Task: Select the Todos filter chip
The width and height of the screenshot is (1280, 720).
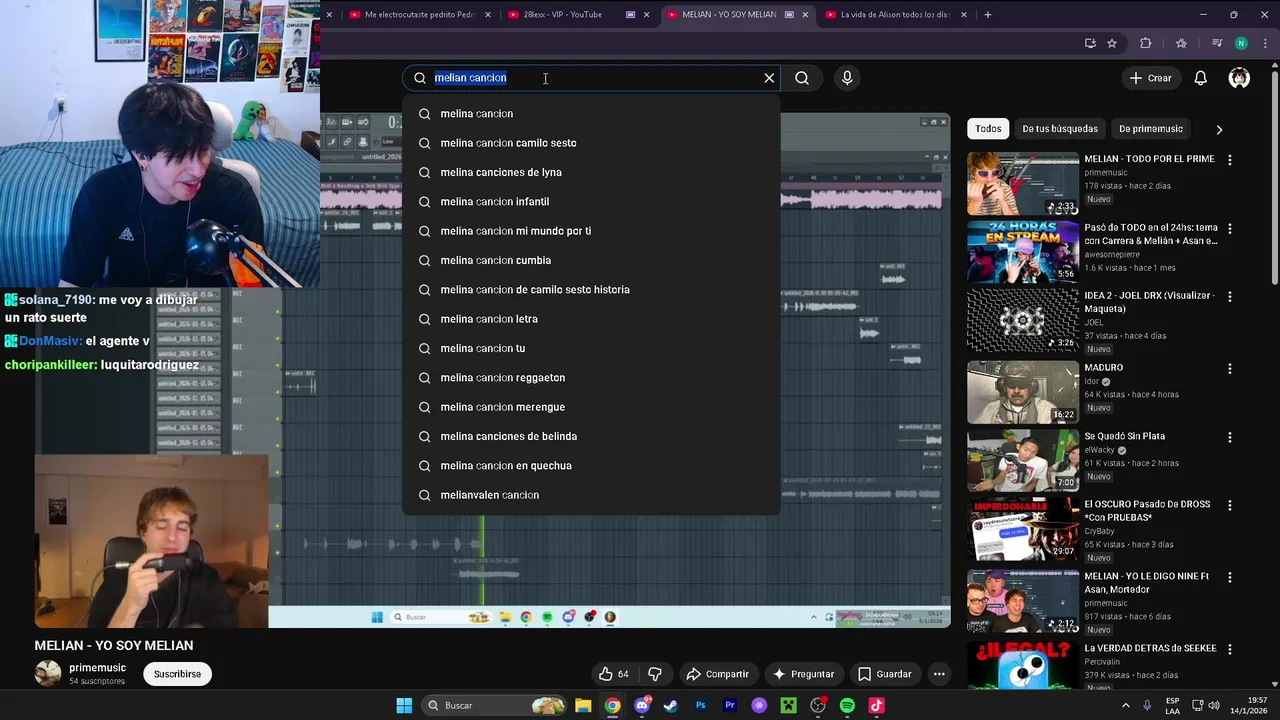Action: pyautogui.click(x=988, y=129)
